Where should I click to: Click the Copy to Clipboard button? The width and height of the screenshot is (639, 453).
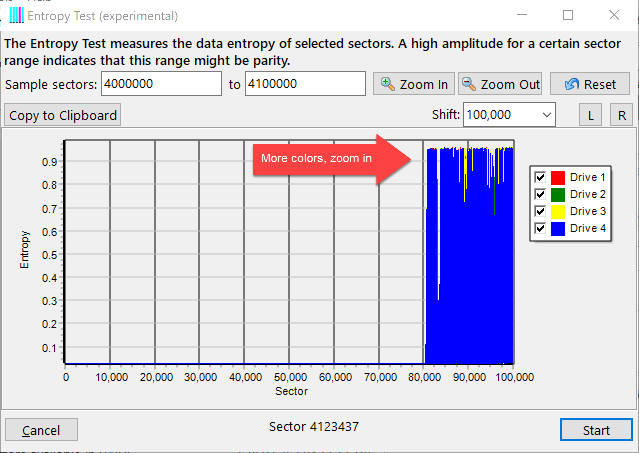(x=63, y=115)
